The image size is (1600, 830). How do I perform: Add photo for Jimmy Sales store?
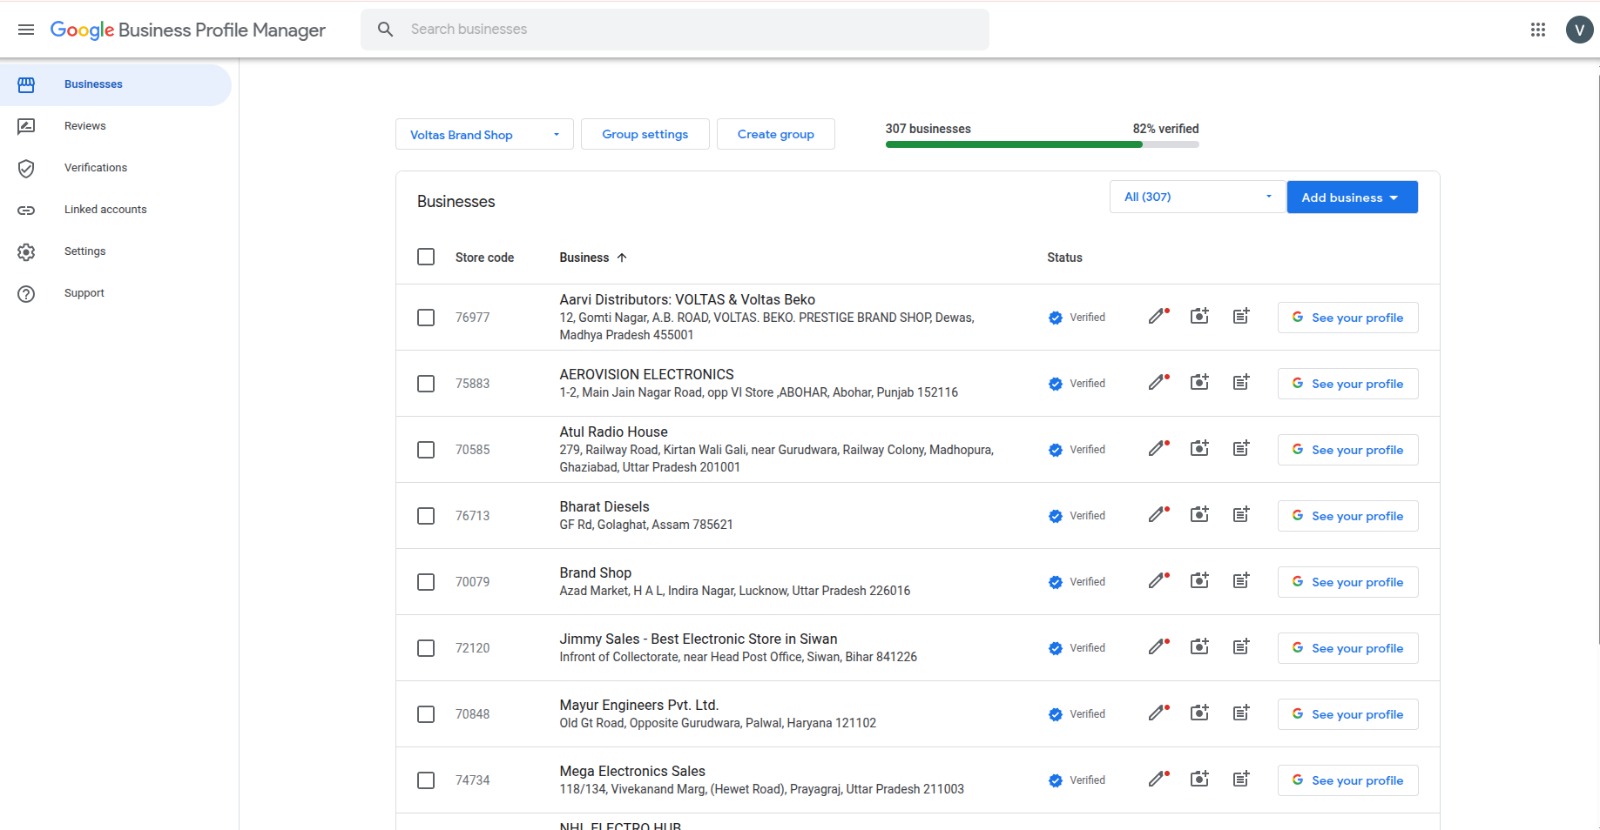pos(1199,647)
